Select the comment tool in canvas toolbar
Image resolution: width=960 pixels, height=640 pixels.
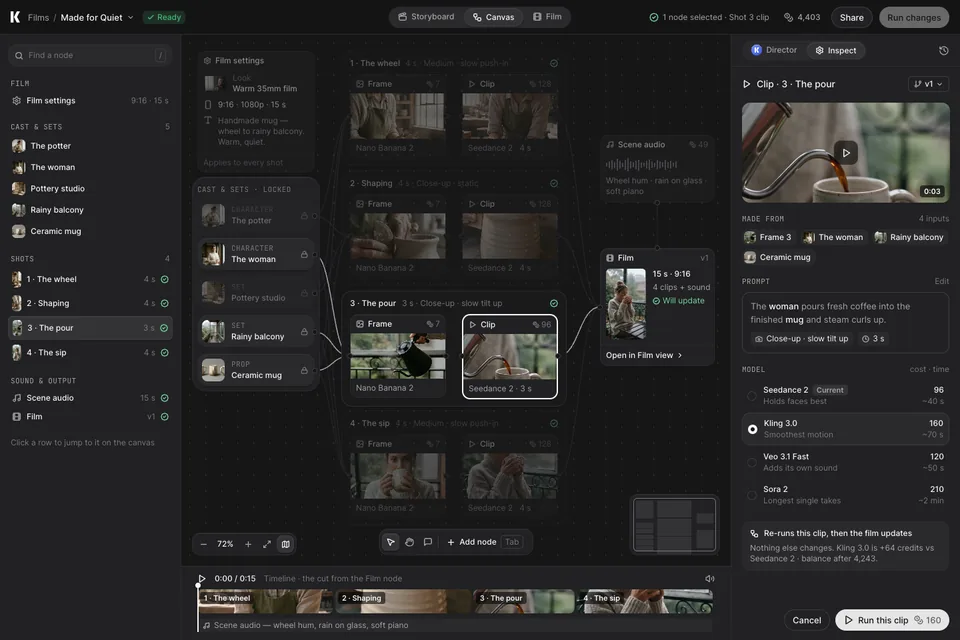(x=428, y=542)
